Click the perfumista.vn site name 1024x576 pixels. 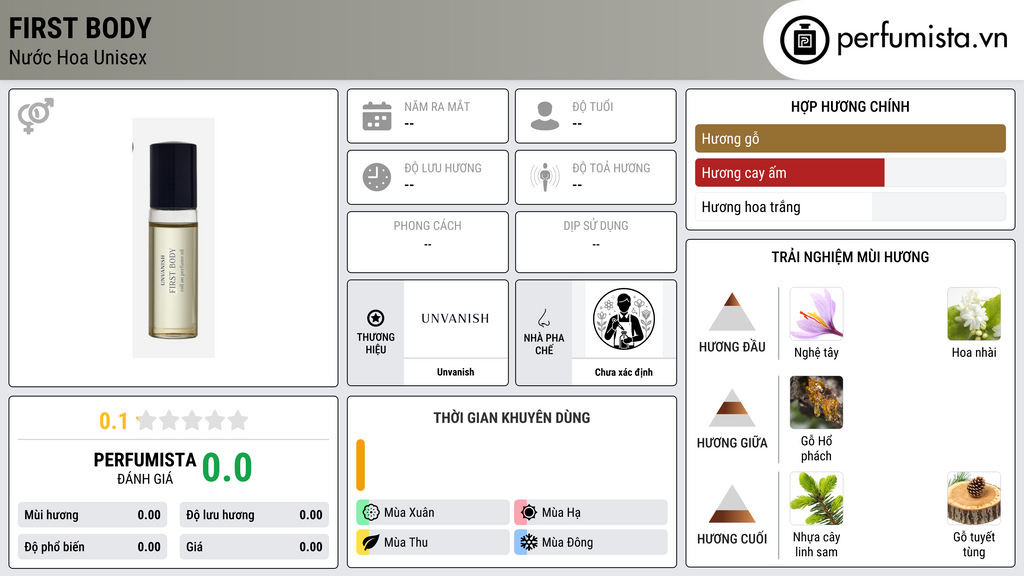click(922, 39)
